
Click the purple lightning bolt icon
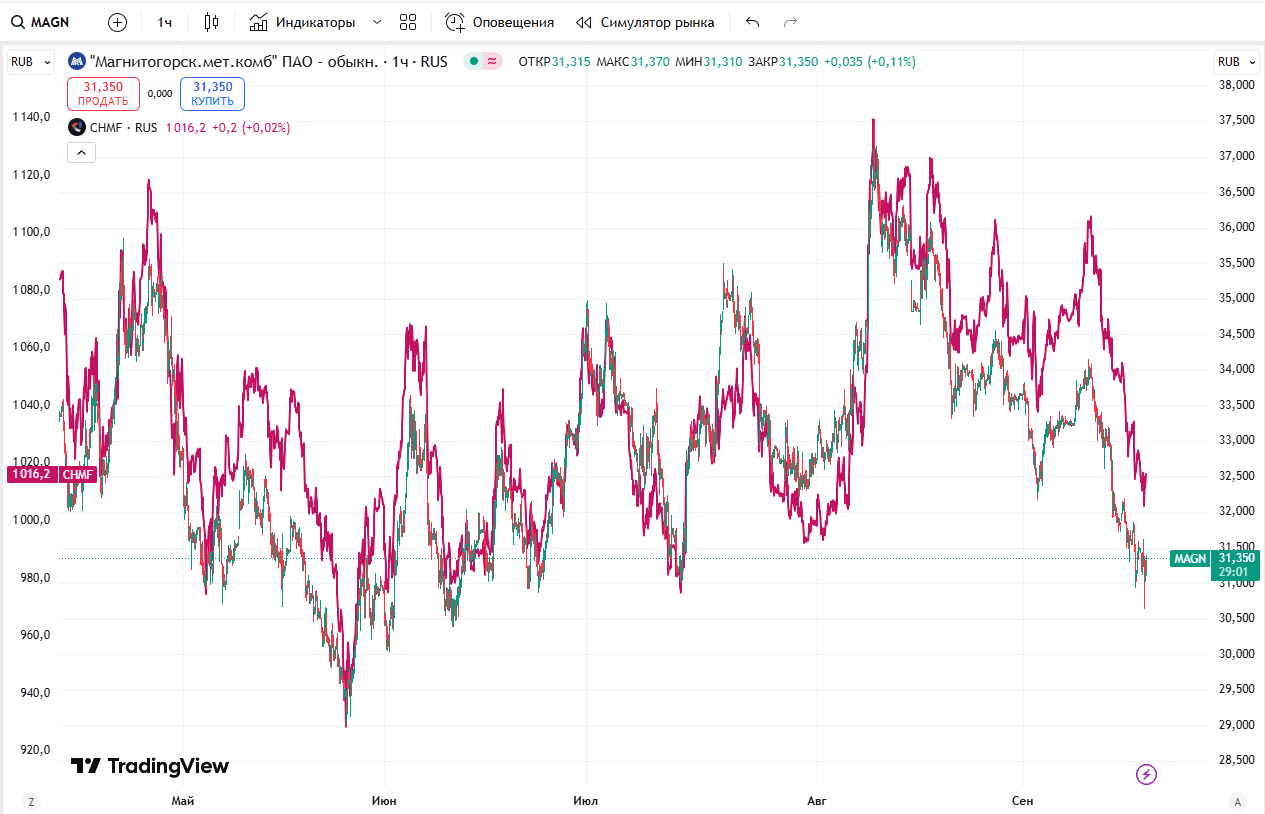coord(1147,774)
